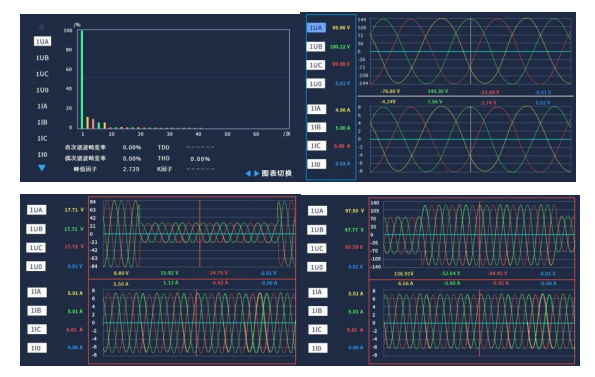Toggle 1U0 channel in the 17.71 V panel
Image resolution: width=595 pixels, height=377 pixels.
[x=36, y=266]
